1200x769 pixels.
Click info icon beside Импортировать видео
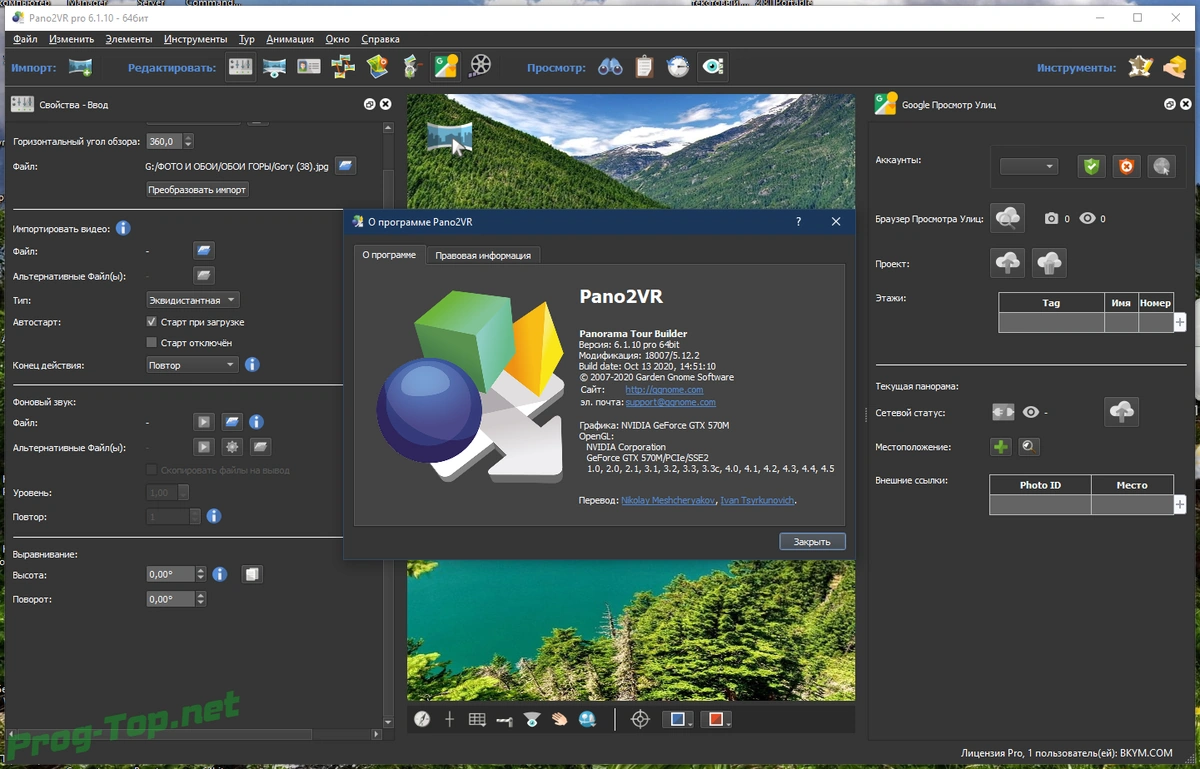123,229
